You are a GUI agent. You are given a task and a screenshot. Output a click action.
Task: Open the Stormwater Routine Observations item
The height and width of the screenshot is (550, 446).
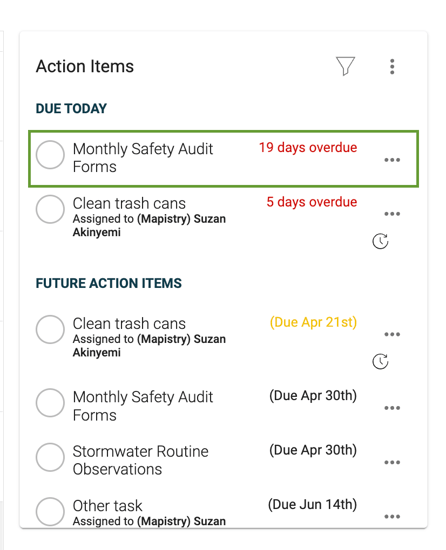pyautogui.click(x=141, y=460)
